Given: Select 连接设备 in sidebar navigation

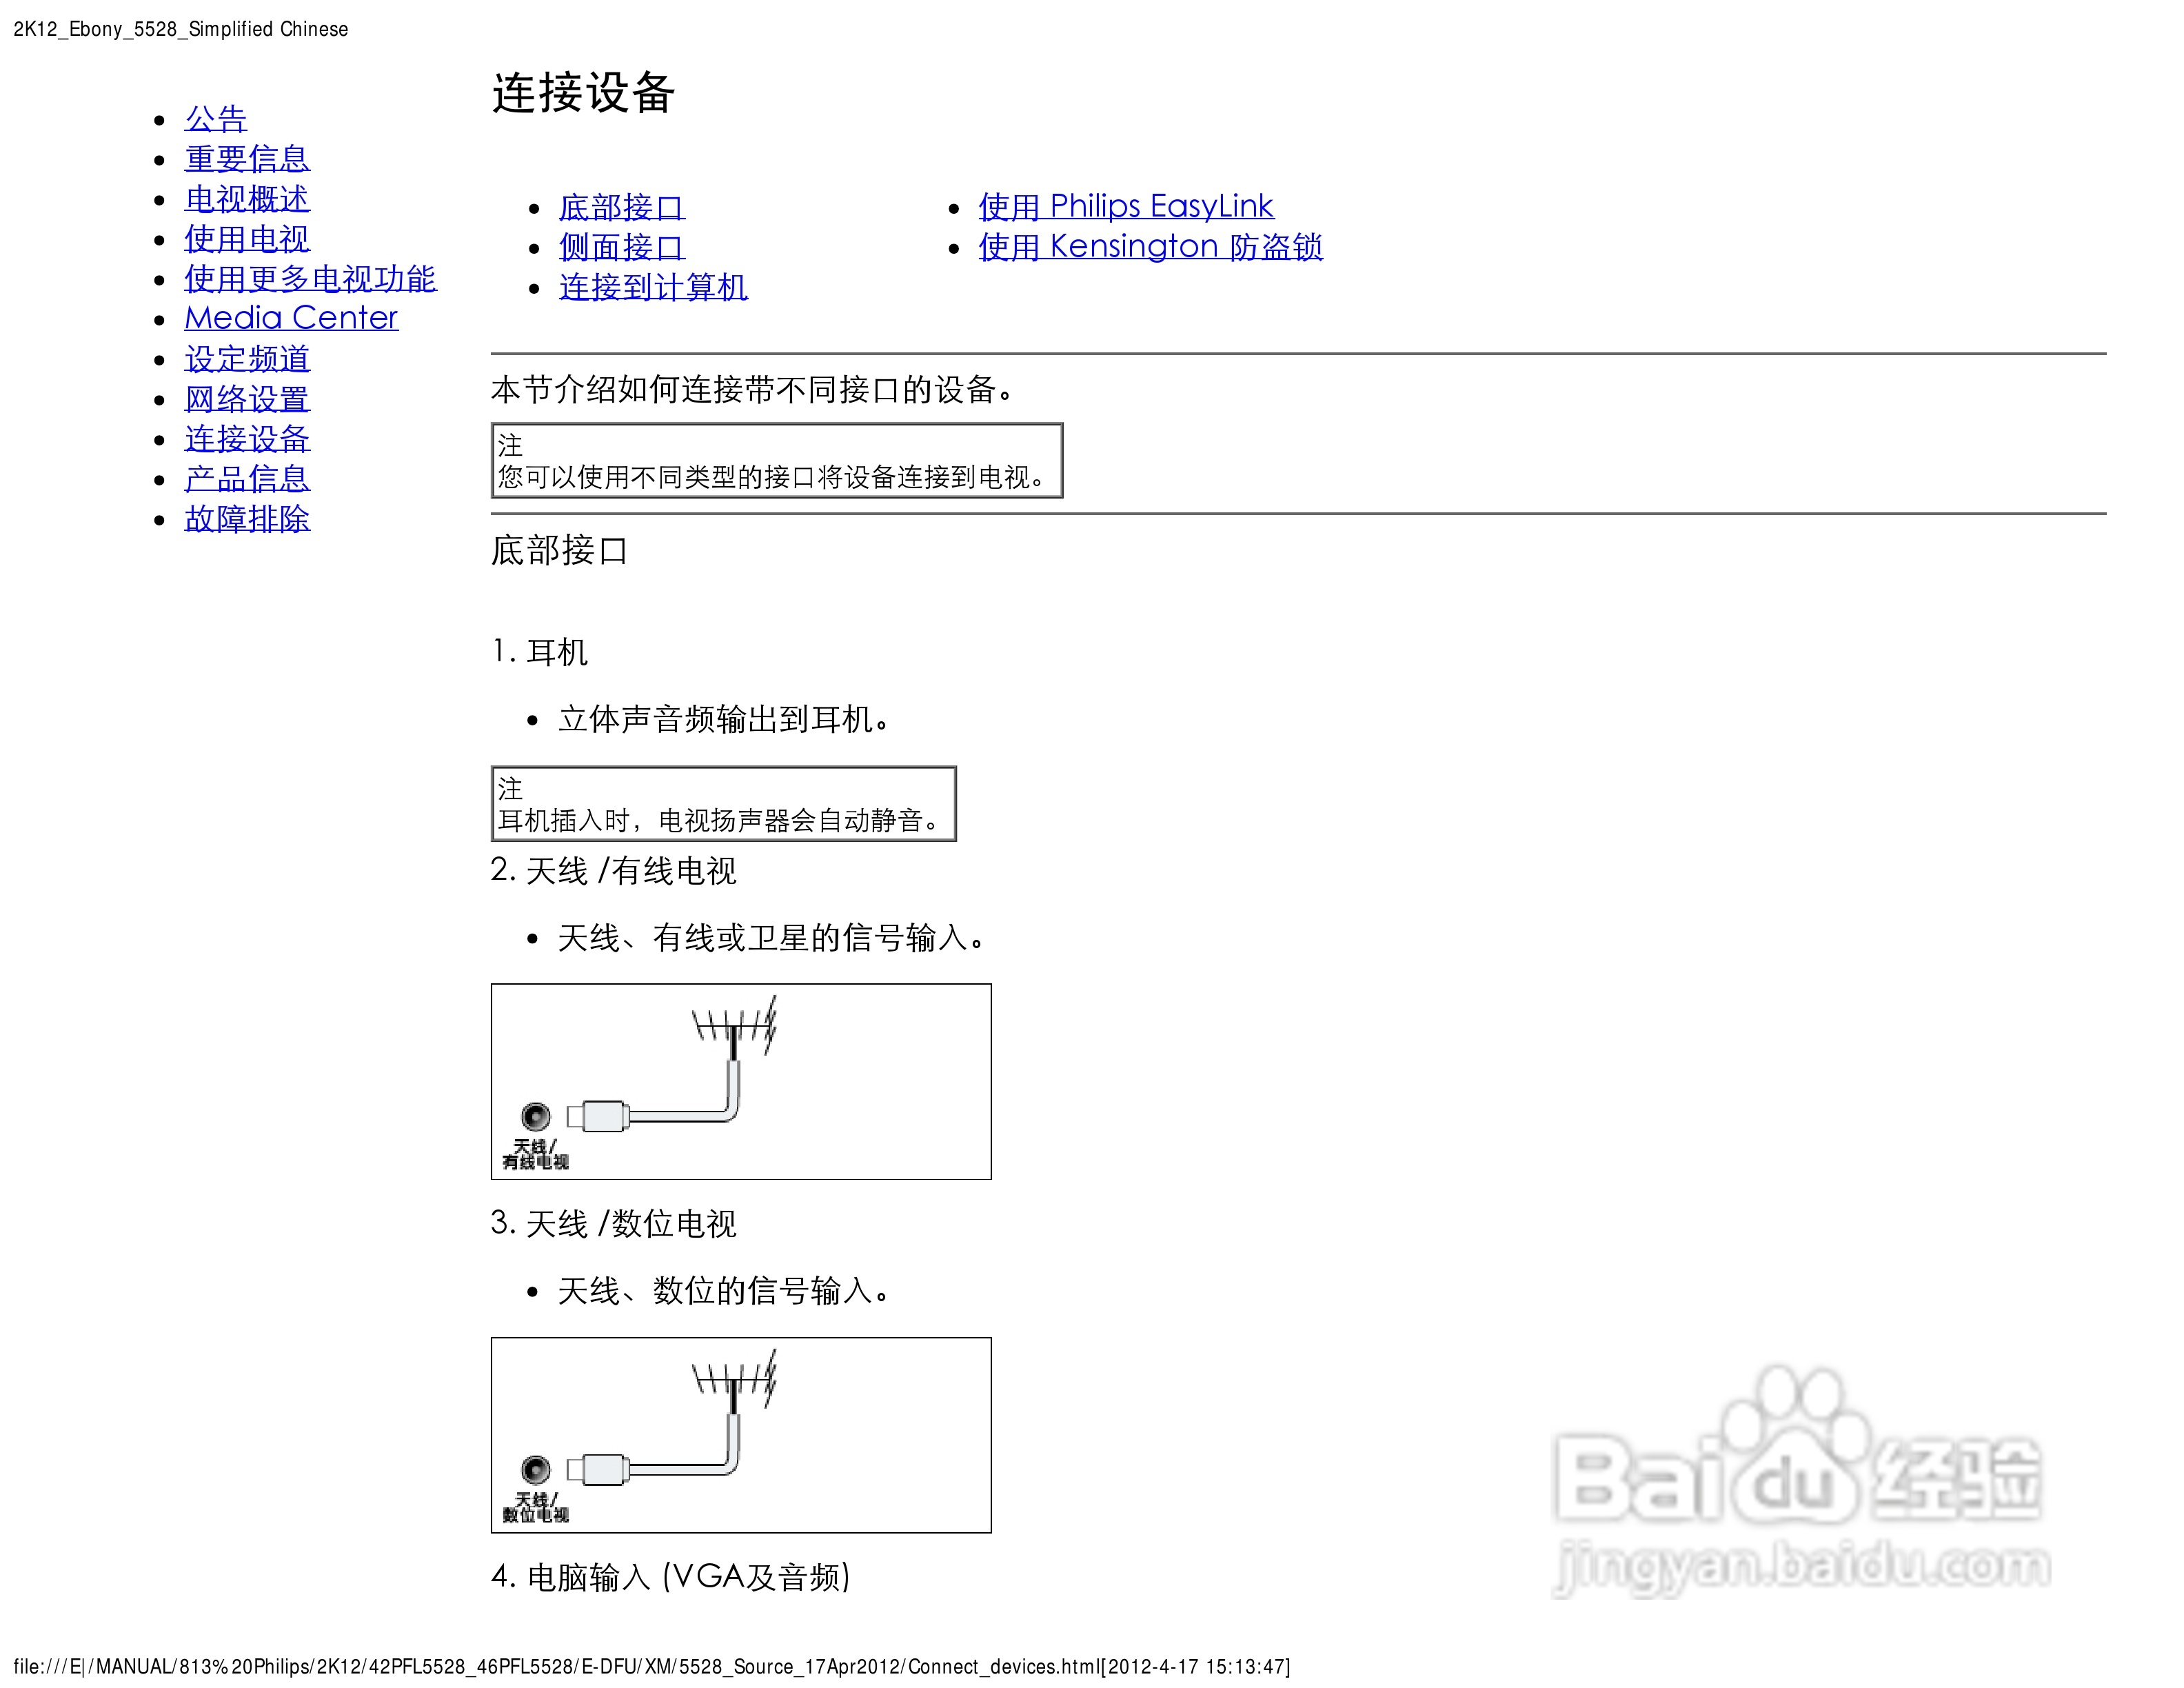Looking at the screenshot, I should 247,439.
